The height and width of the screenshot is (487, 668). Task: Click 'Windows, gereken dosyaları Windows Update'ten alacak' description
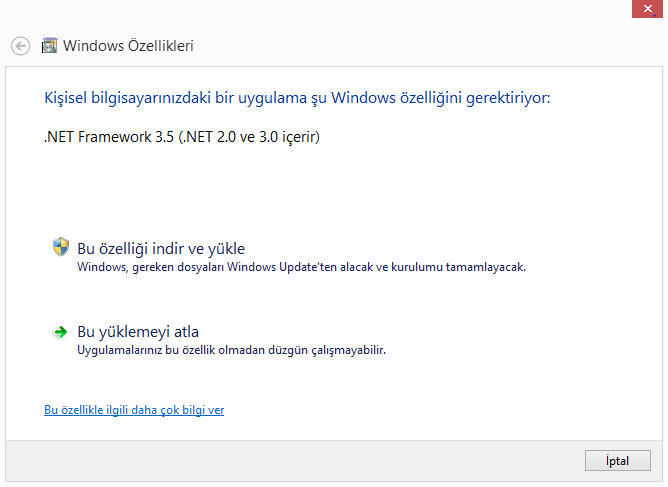[302, 267]
